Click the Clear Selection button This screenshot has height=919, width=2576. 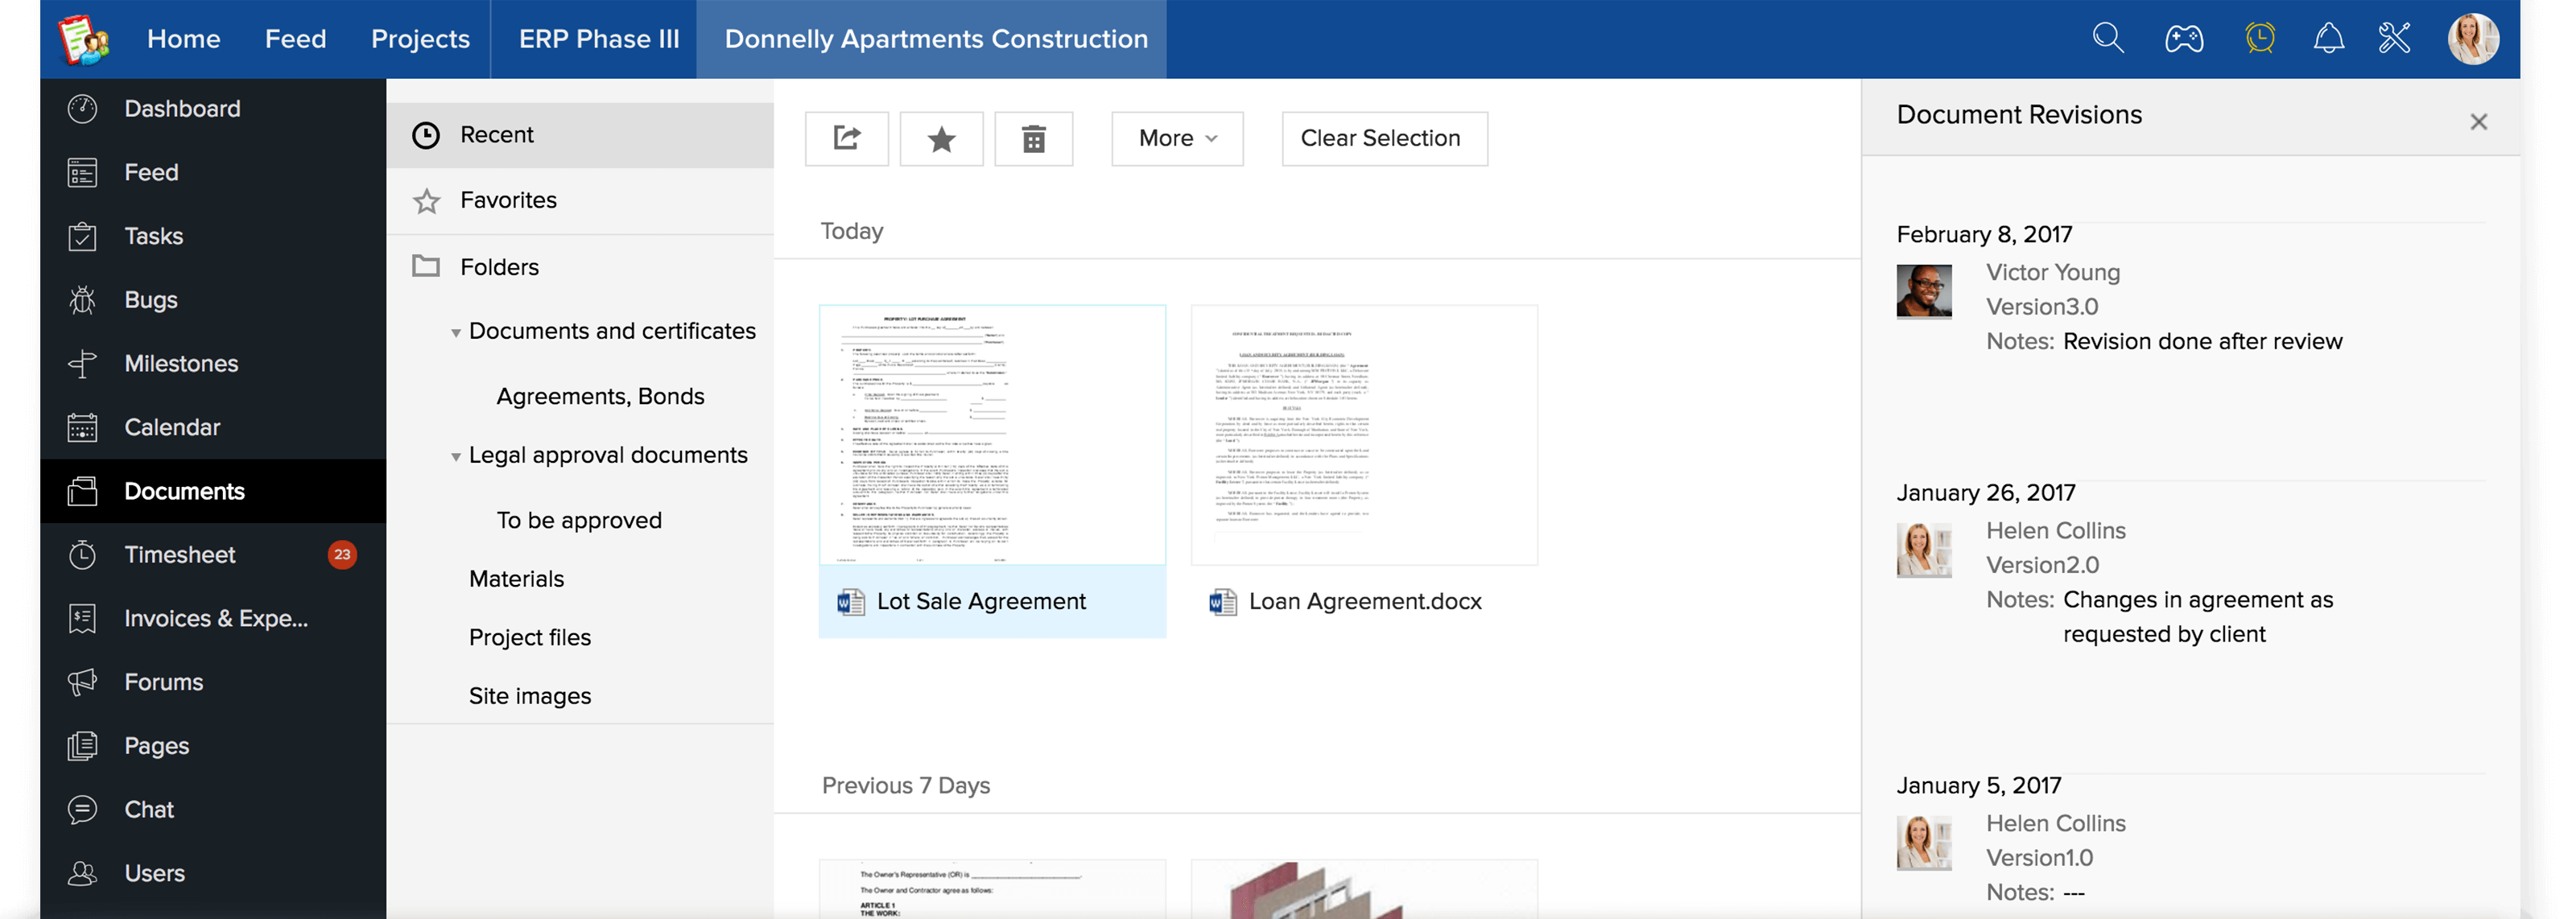(x=1383, y=138)
